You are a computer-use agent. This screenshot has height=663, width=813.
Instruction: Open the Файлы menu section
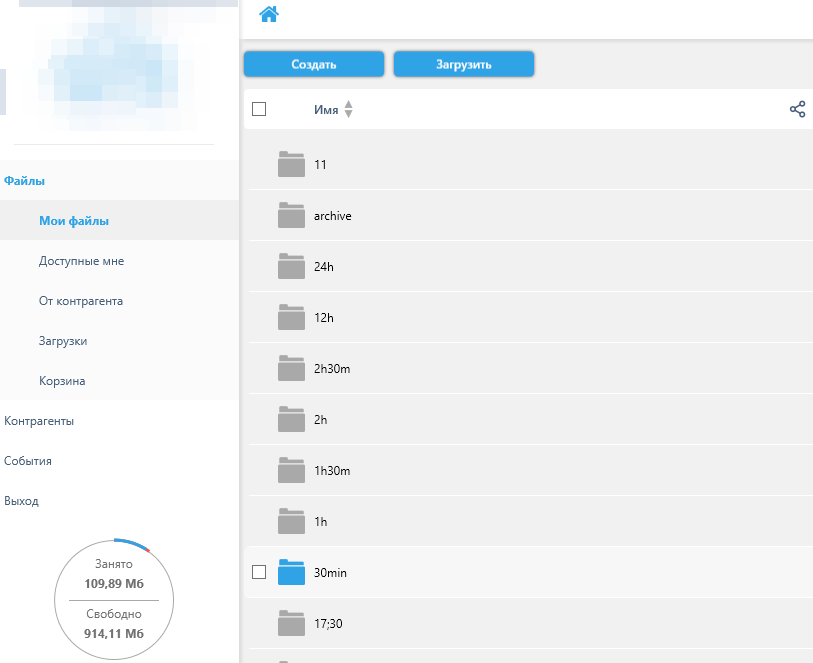tap(24, 181)
